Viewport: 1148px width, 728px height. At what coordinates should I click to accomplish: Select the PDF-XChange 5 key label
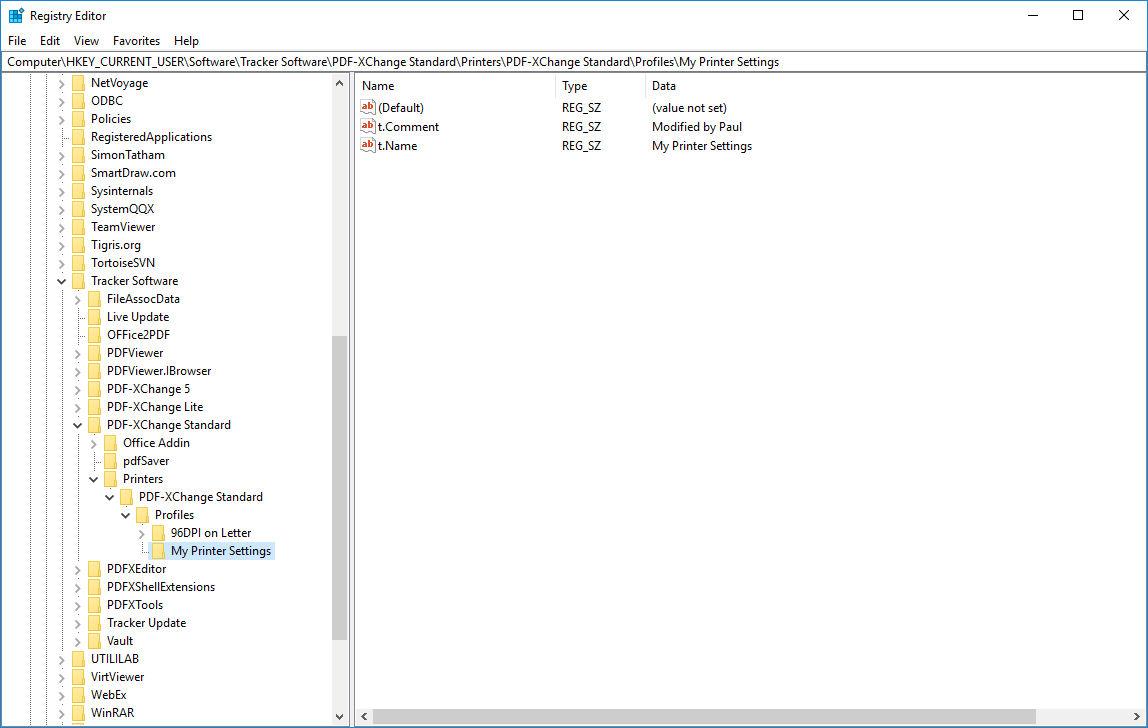[x=149, y=389]
